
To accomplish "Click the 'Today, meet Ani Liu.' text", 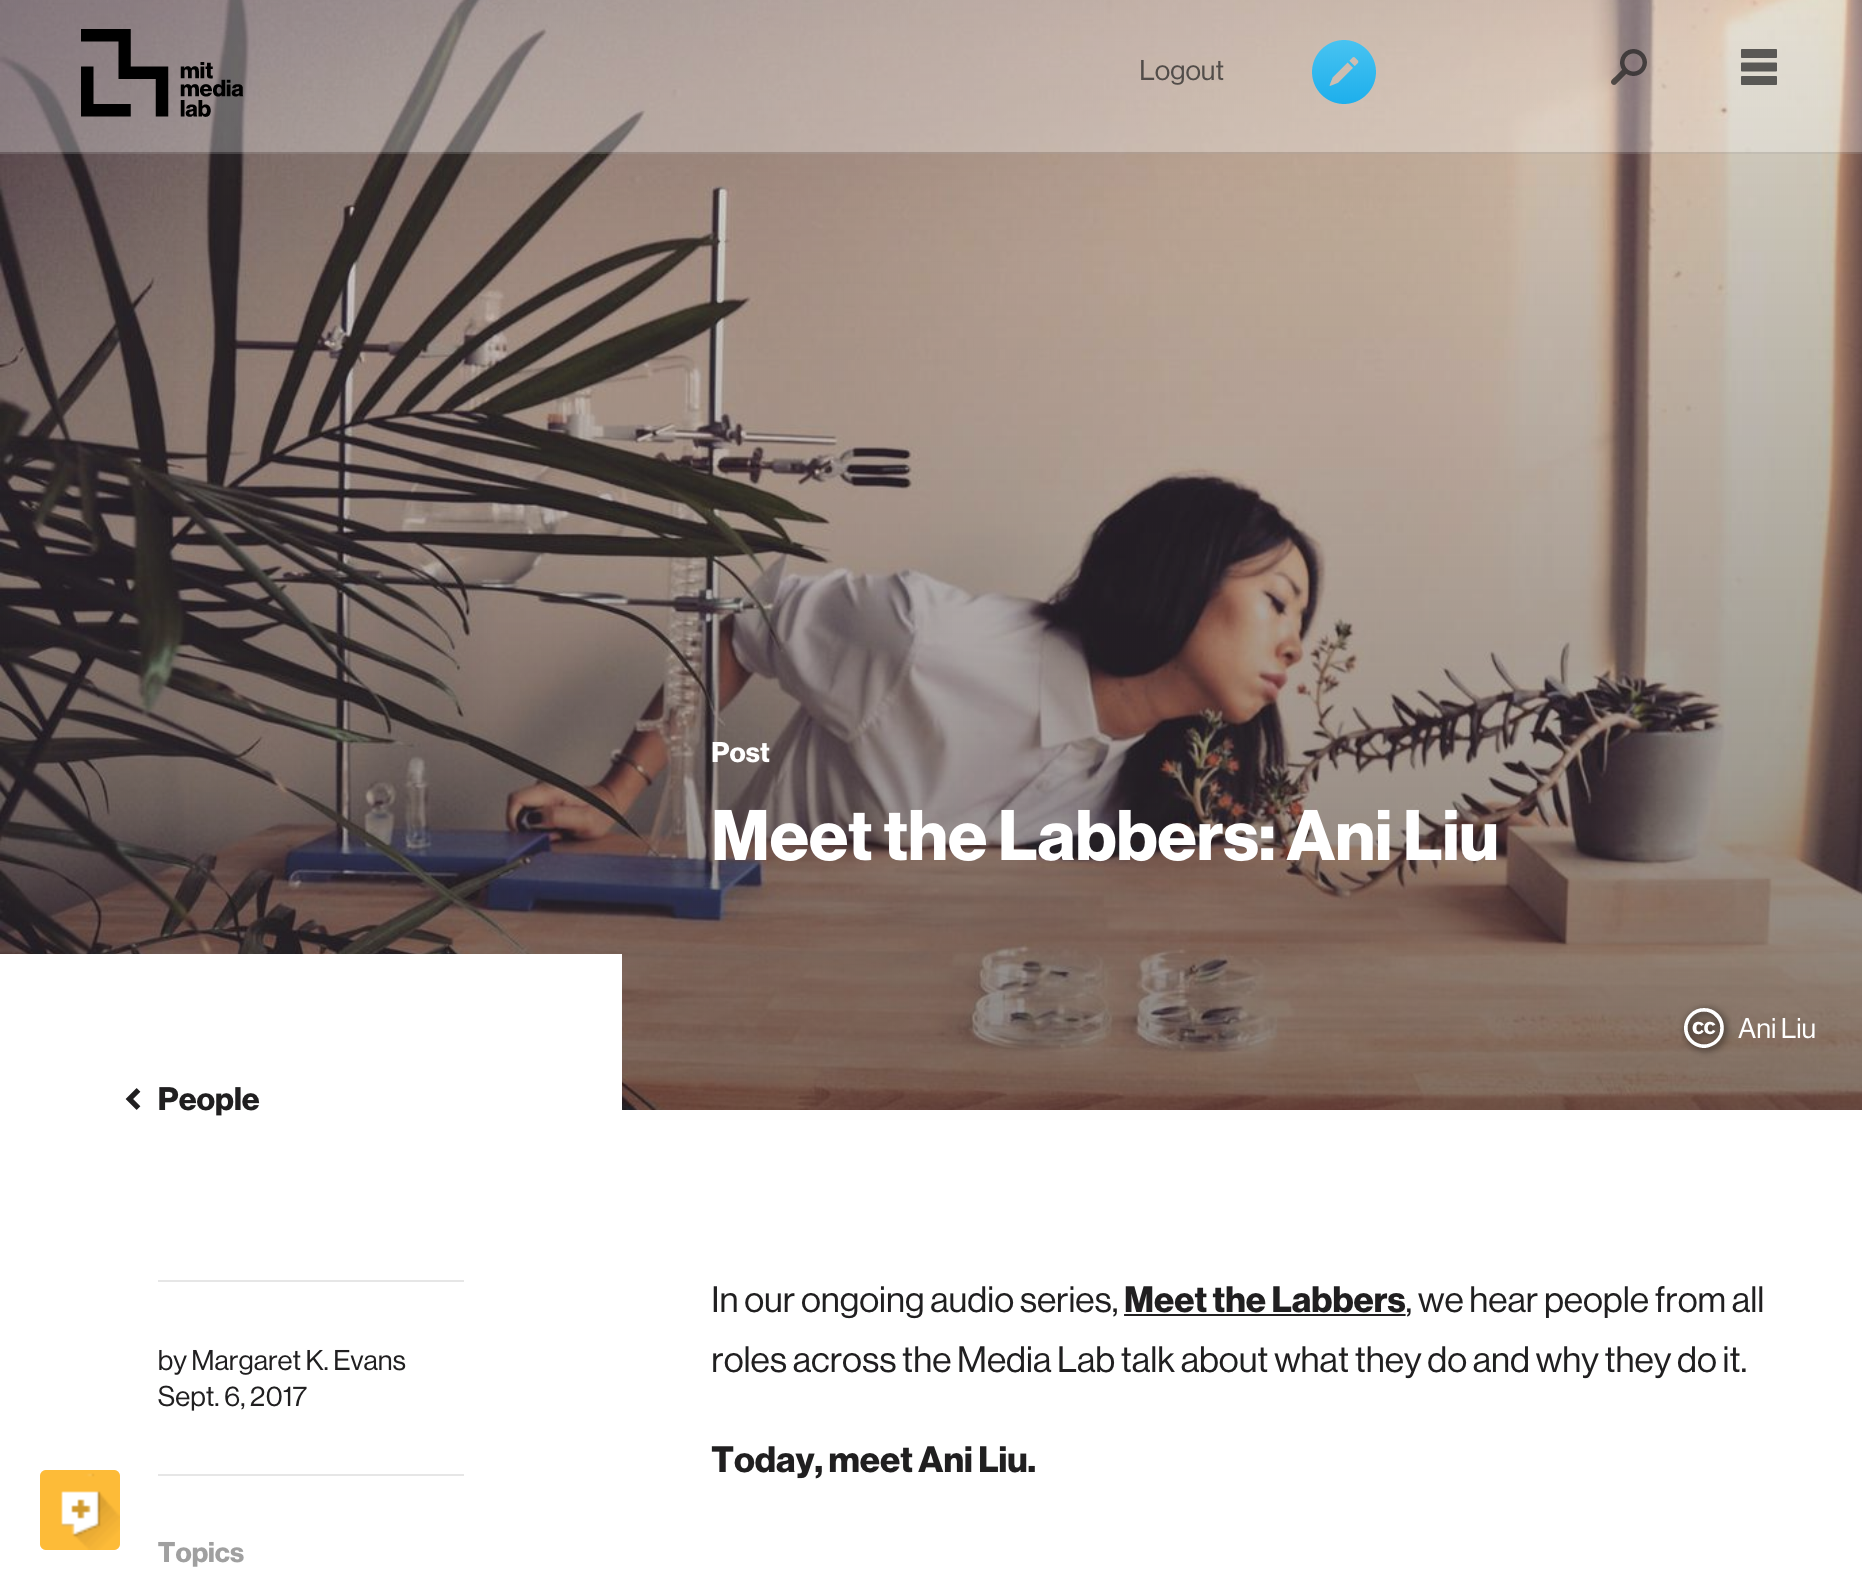I will tap(873, 1460).
